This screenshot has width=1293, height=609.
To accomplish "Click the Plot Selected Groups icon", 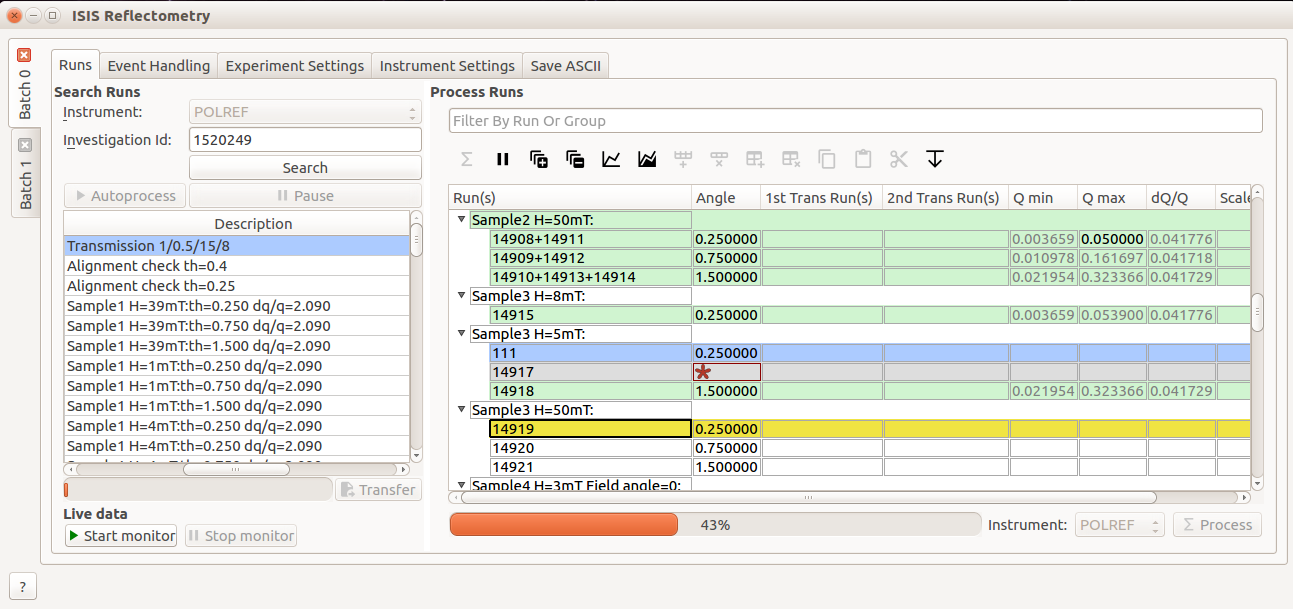I will [x=647, y=159].
